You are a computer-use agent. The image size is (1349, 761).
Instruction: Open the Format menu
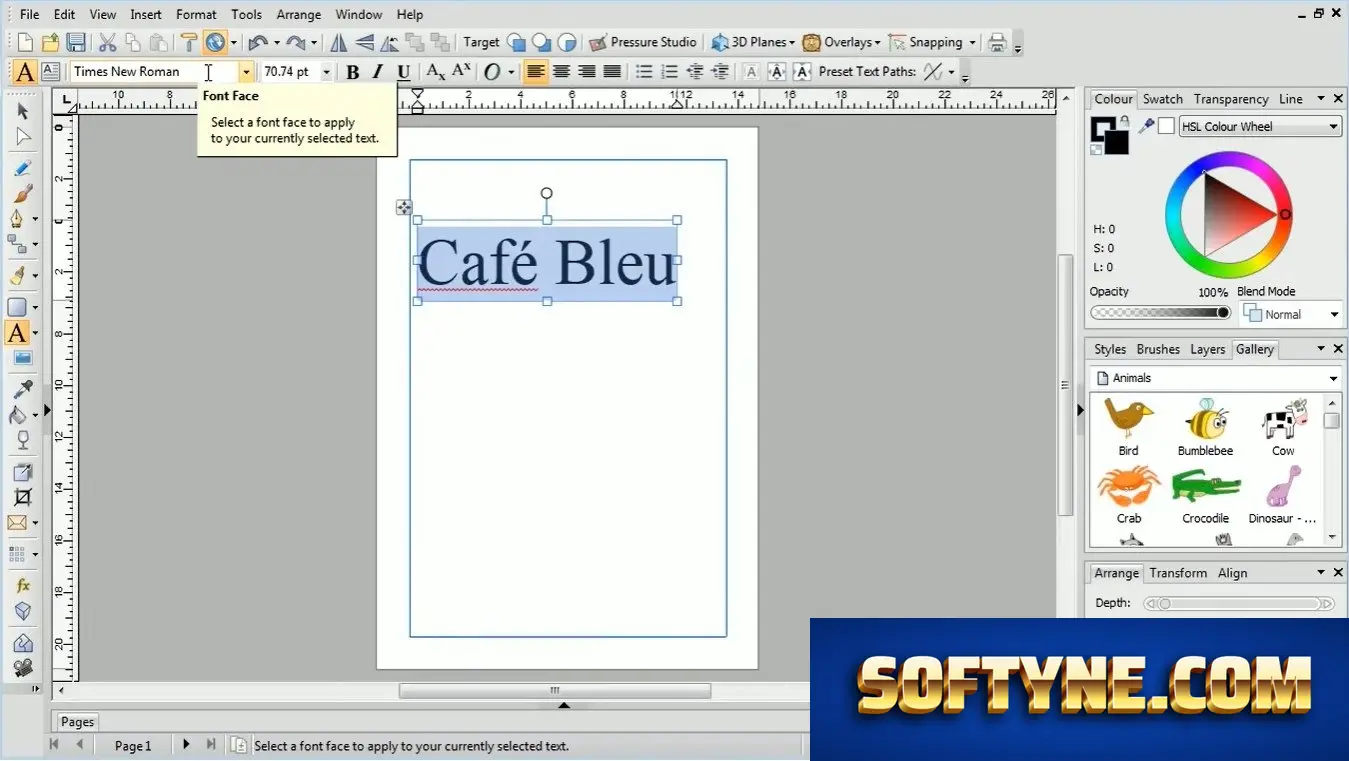(196, 14)
